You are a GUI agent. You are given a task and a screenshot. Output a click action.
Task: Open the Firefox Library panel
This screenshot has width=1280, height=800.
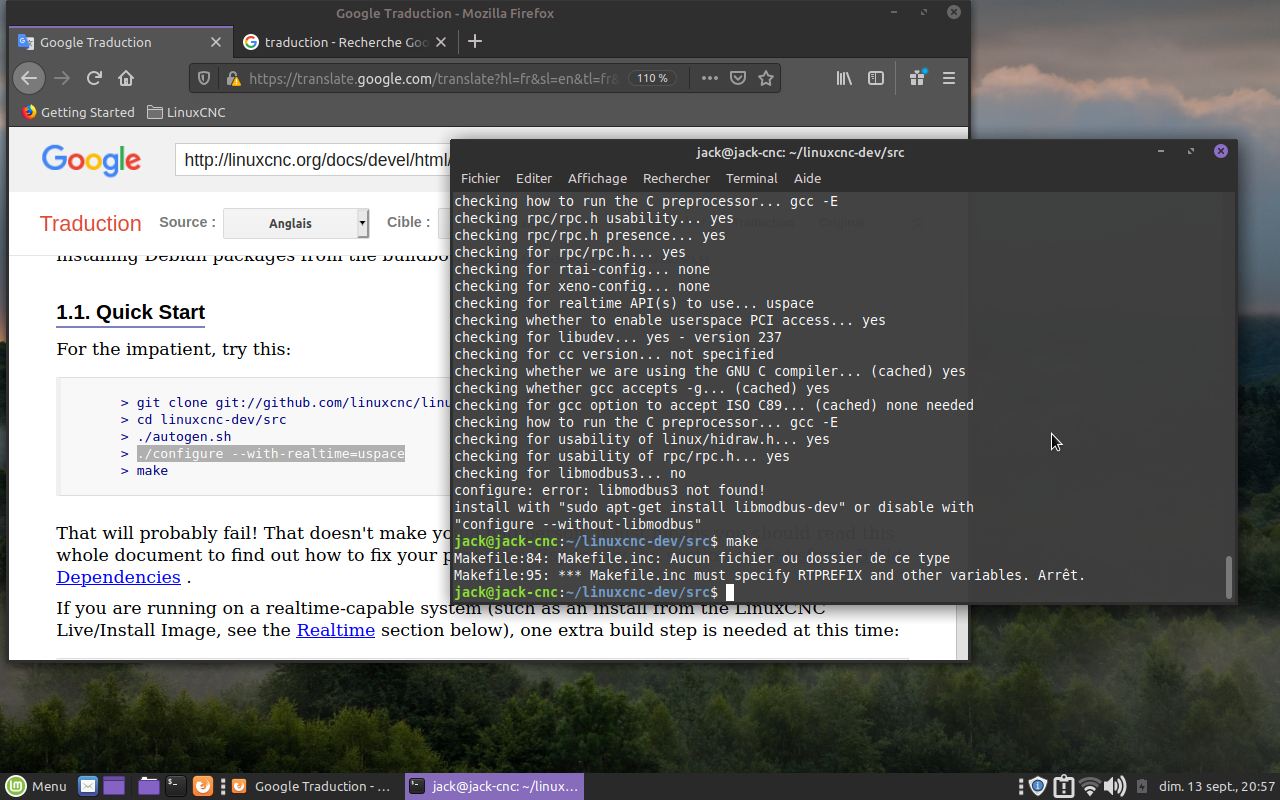pos(844,78)
